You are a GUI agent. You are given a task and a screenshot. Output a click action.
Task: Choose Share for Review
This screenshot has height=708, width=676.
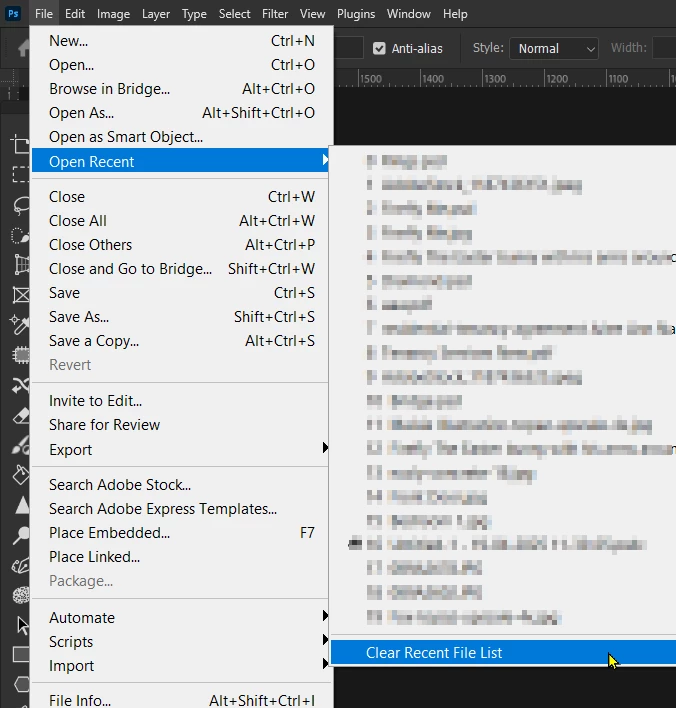(181, 424)
